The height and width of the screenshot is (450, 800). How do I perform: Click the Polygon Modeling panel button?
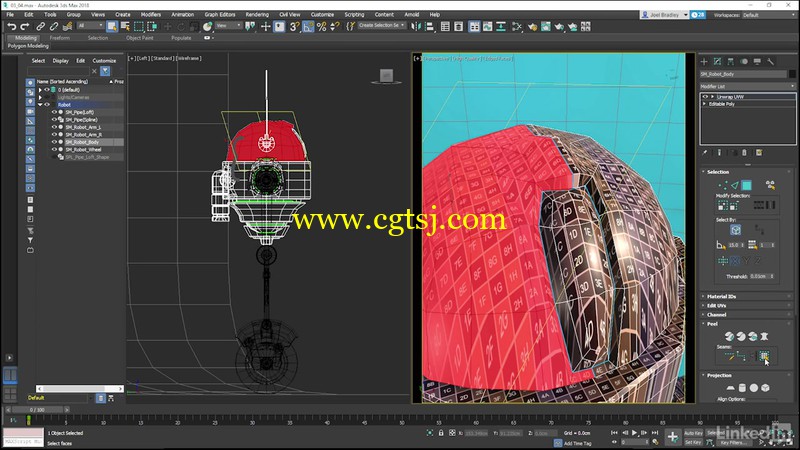[28, 46]
